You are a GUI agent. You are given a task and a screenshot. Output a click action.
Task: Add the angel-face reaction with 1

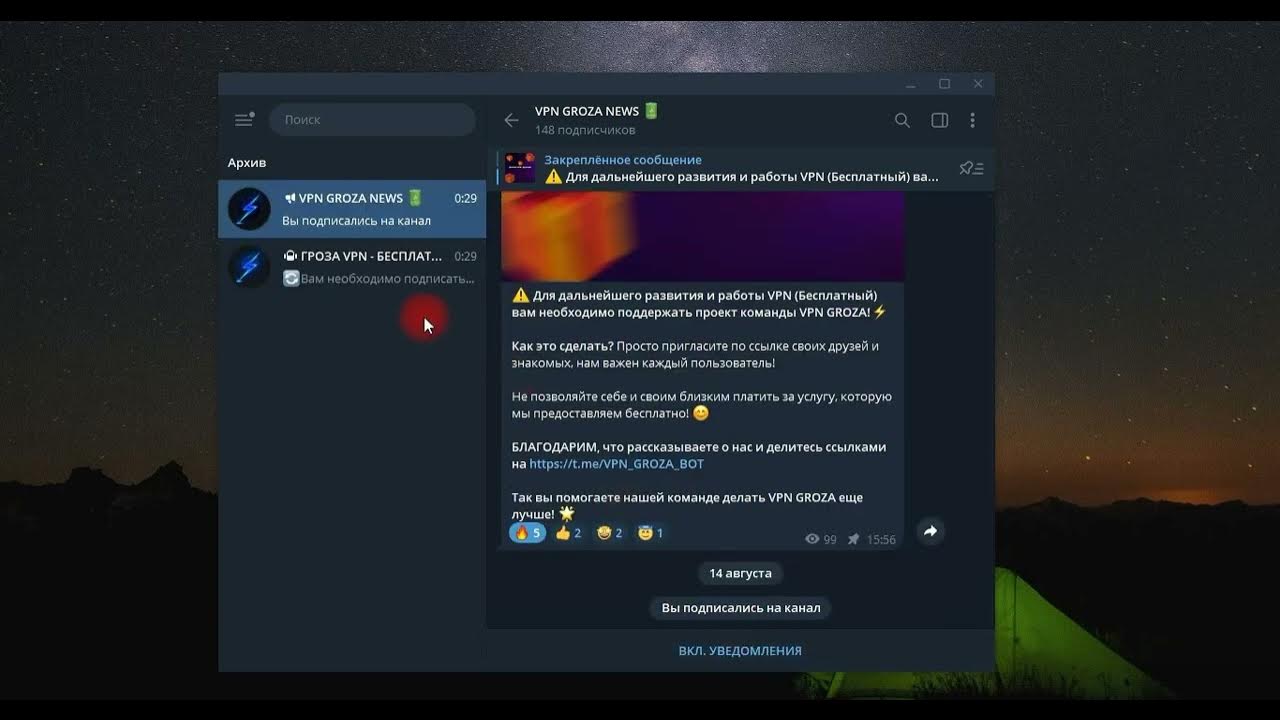pos(650,533)
